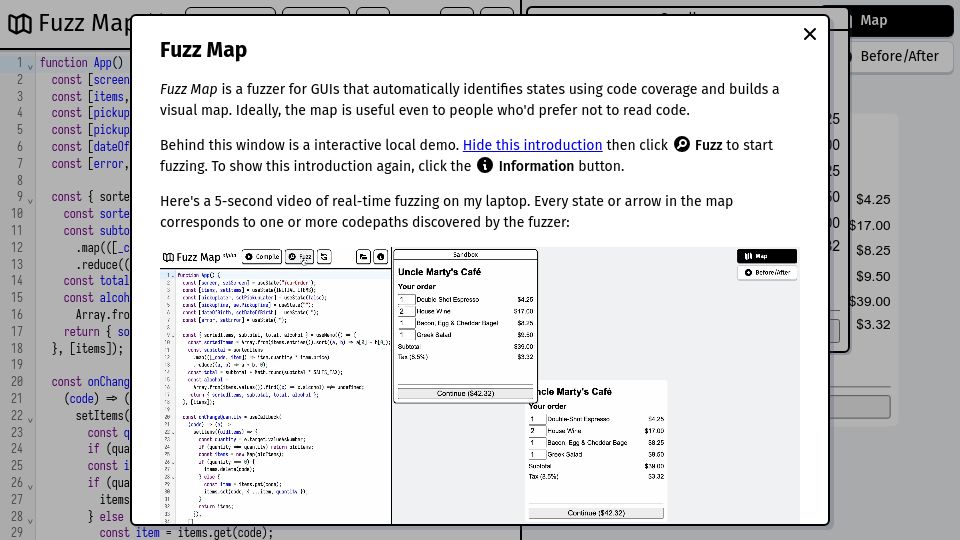Click the 'const [items,' code on line 3
The height and width of the screenshot is (540, 960).
click(x=91, y=97)
